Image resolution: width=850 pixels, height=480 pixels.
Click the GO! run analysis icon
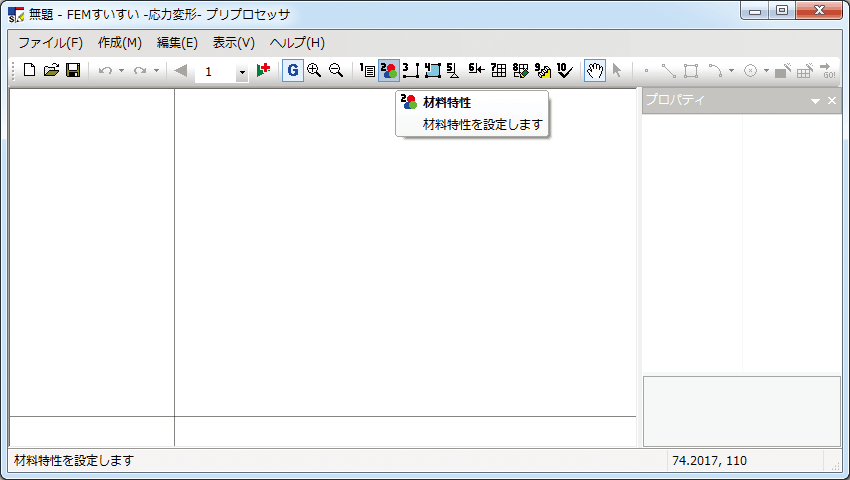(827, 71)
